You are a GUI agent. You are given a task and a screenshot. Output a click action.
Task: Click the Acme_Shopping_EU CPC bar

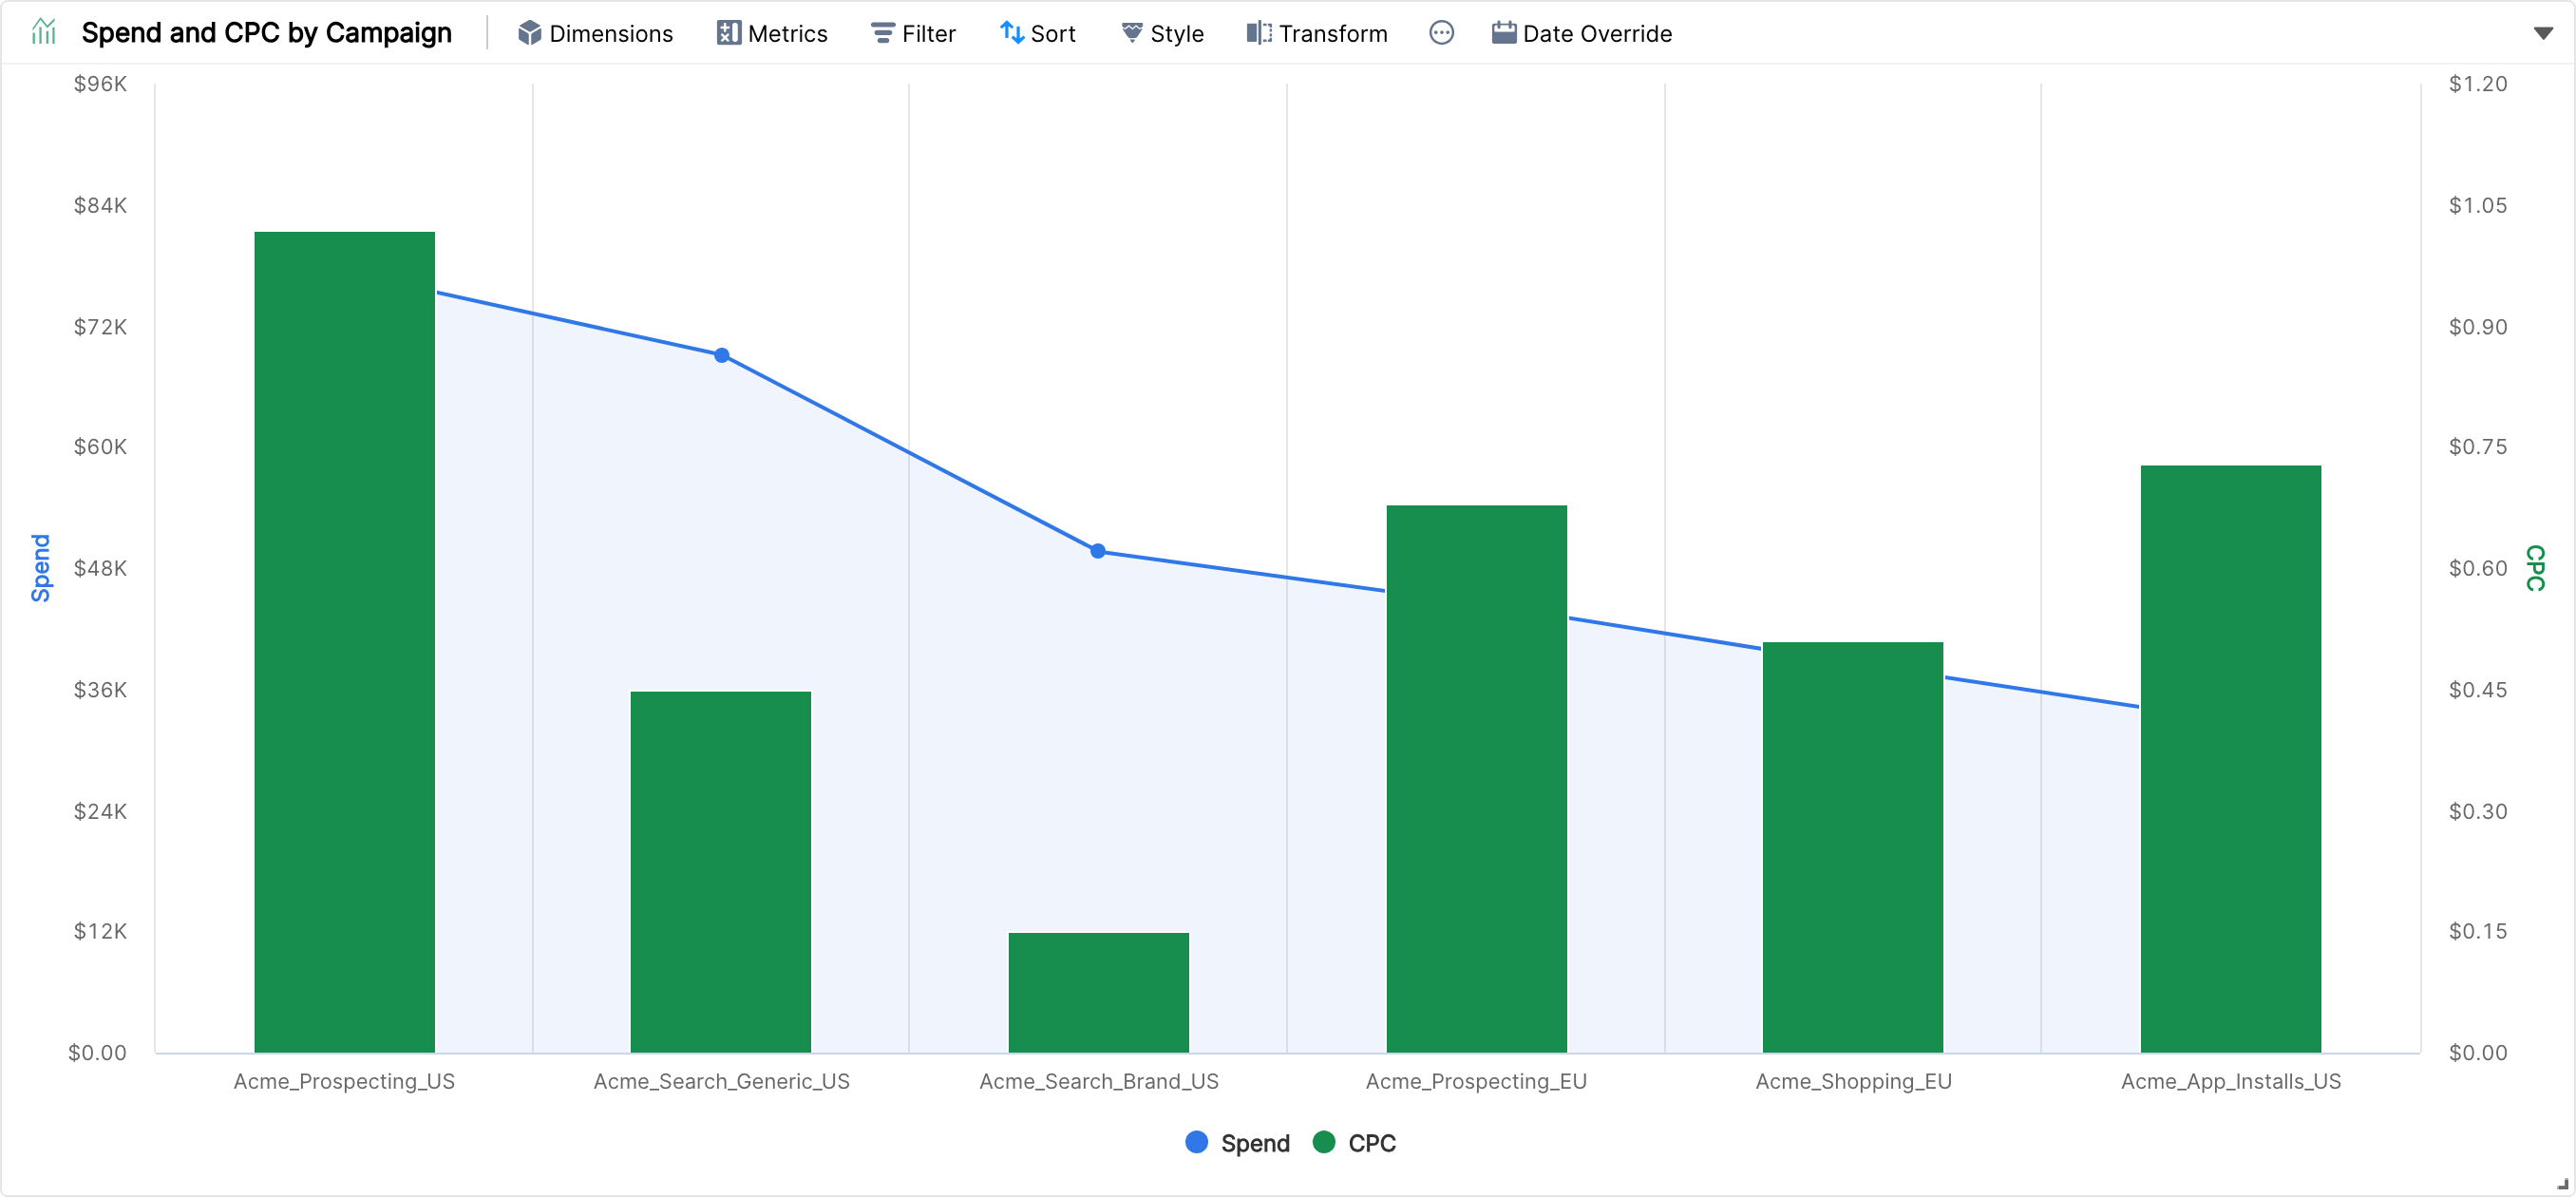click(x=1852, y=847)
